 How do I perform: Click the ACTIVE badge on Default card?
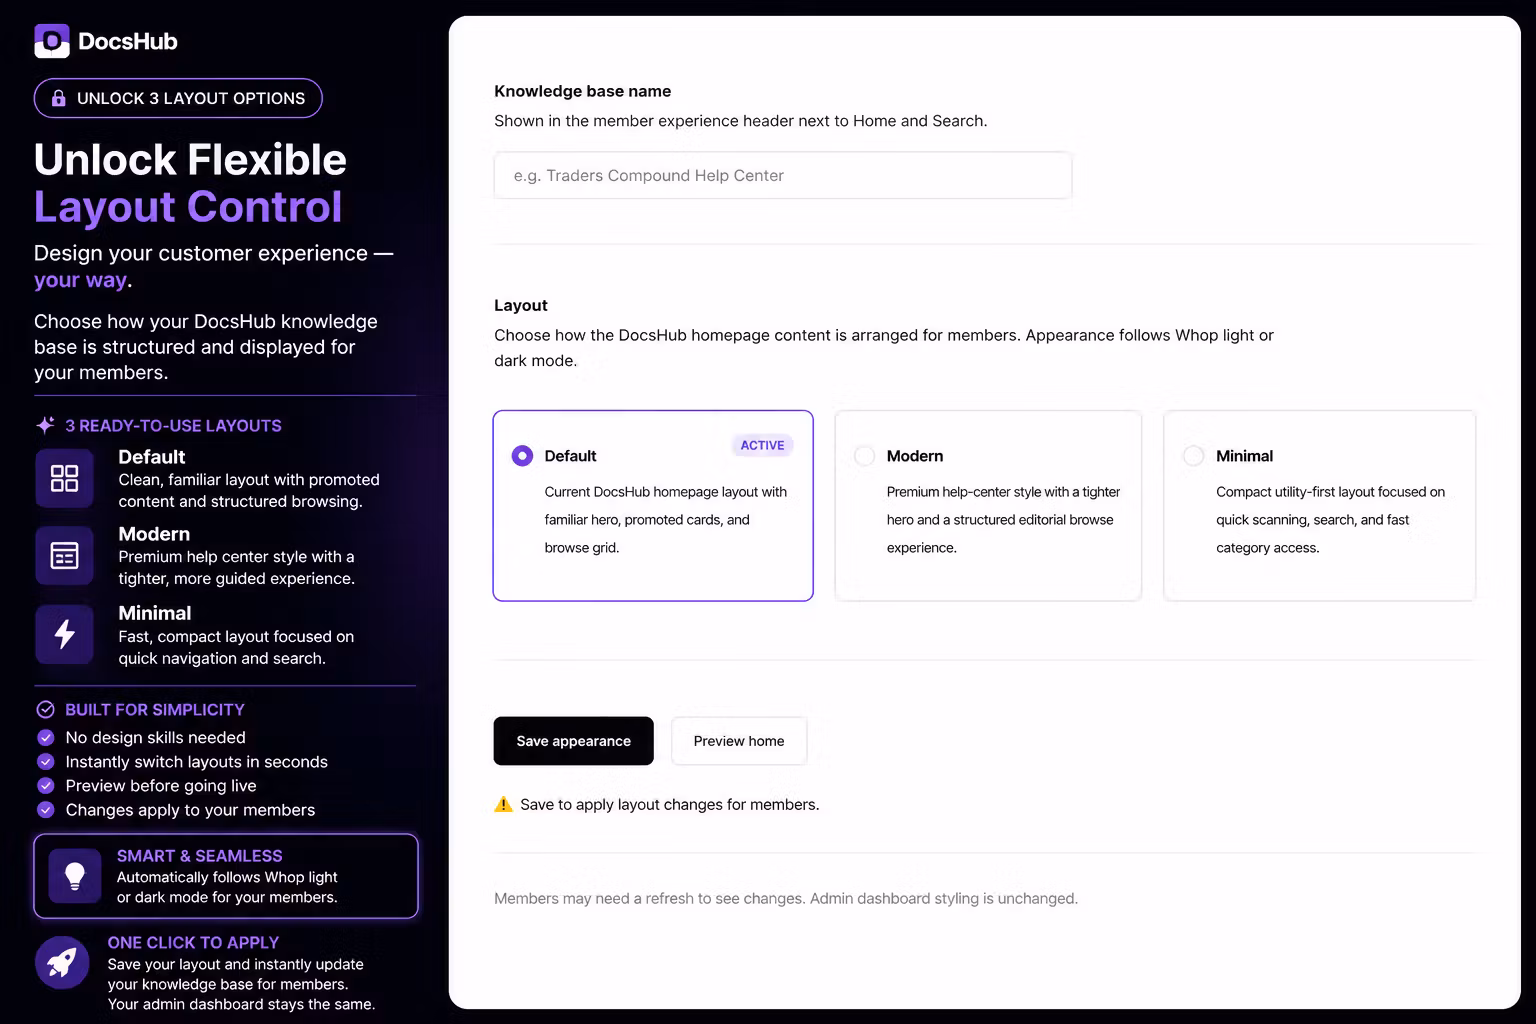pyautogui.click(x=762, y=445)
